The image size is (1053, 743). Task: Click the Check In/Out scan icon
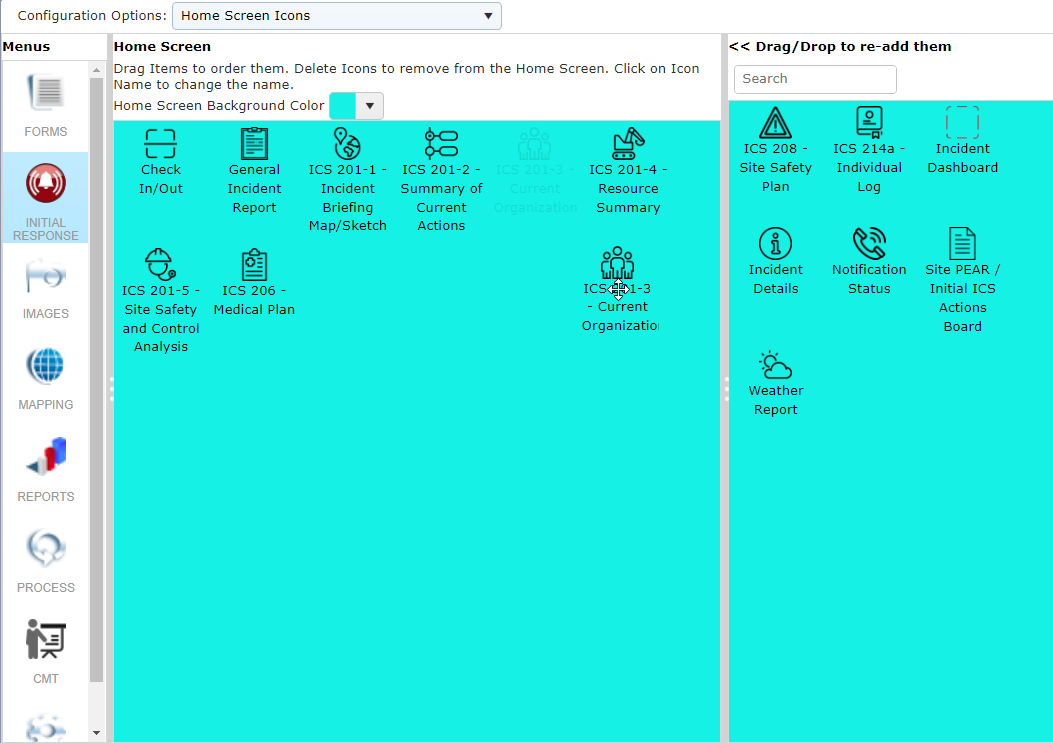pos(161,144)
